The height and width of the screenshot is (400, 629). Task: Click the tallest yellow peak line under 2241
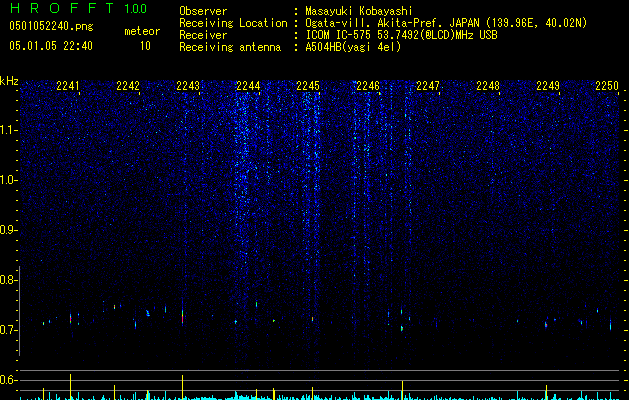[71, 387]
